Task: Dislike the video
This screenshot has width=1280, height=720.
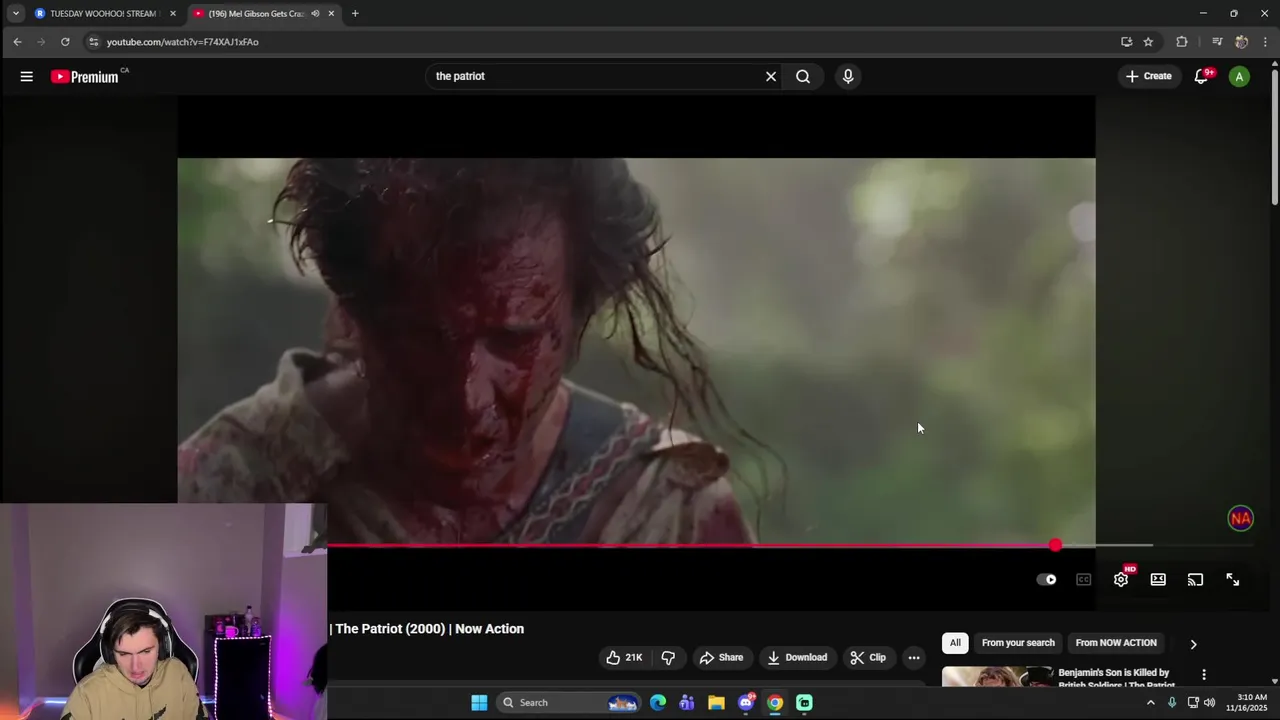Action: coord(668,657)
